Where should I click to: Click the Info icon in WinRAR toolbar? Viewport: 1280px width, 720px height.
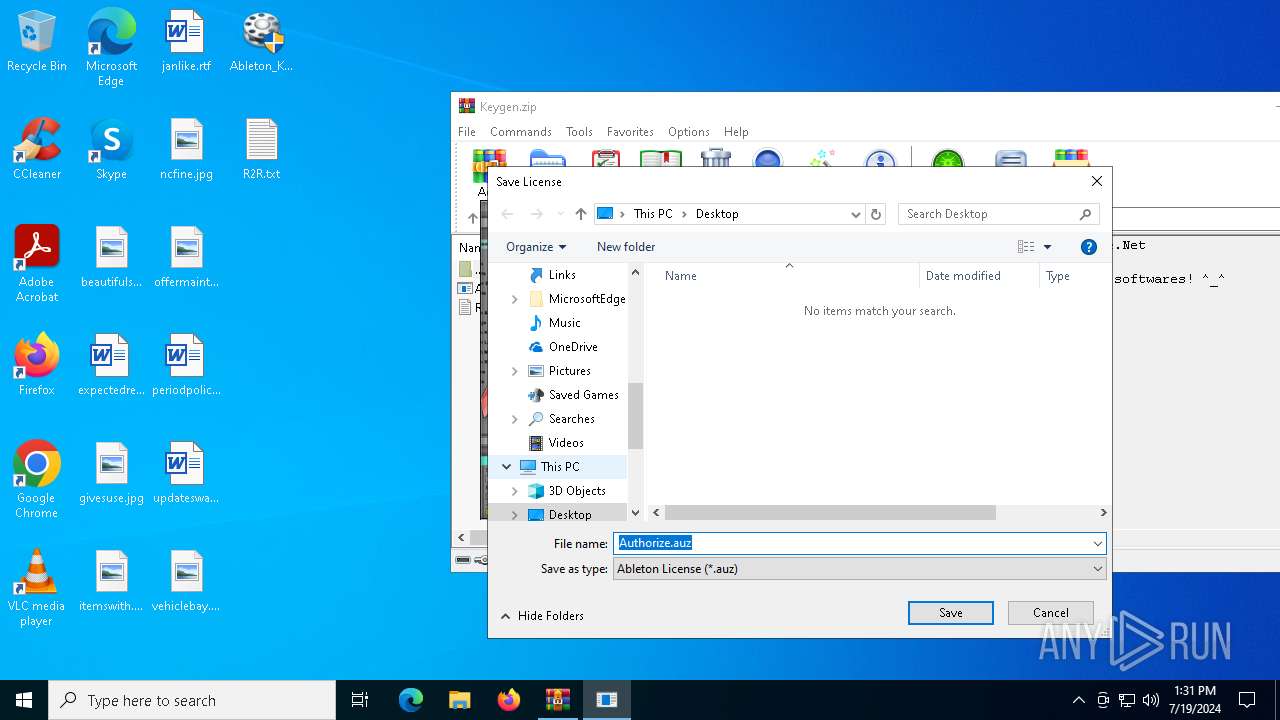880,158
